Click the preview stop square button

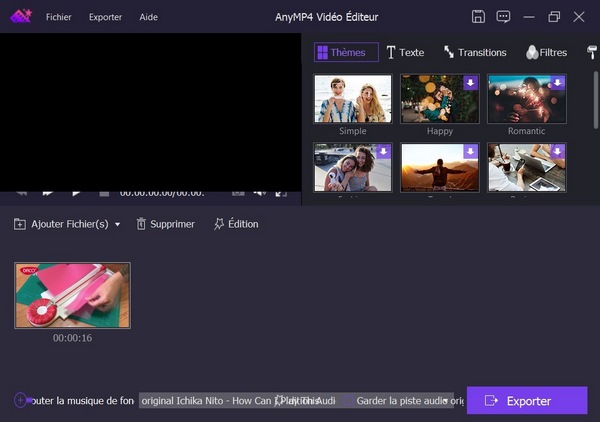click(104, 194)
